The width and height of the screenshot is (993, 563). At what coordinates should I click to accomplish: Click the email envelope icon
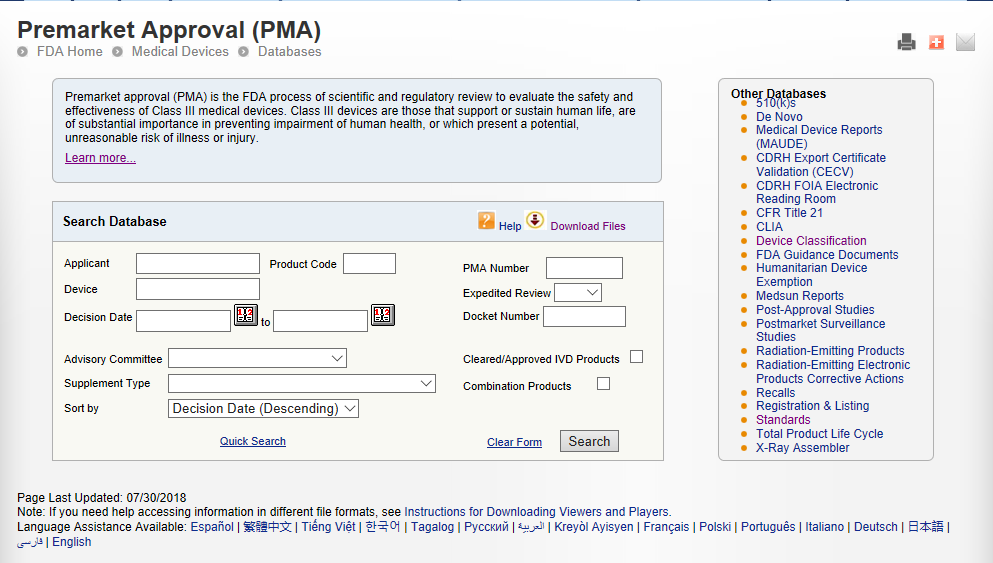pyautogui.click(x=965, y=42)
